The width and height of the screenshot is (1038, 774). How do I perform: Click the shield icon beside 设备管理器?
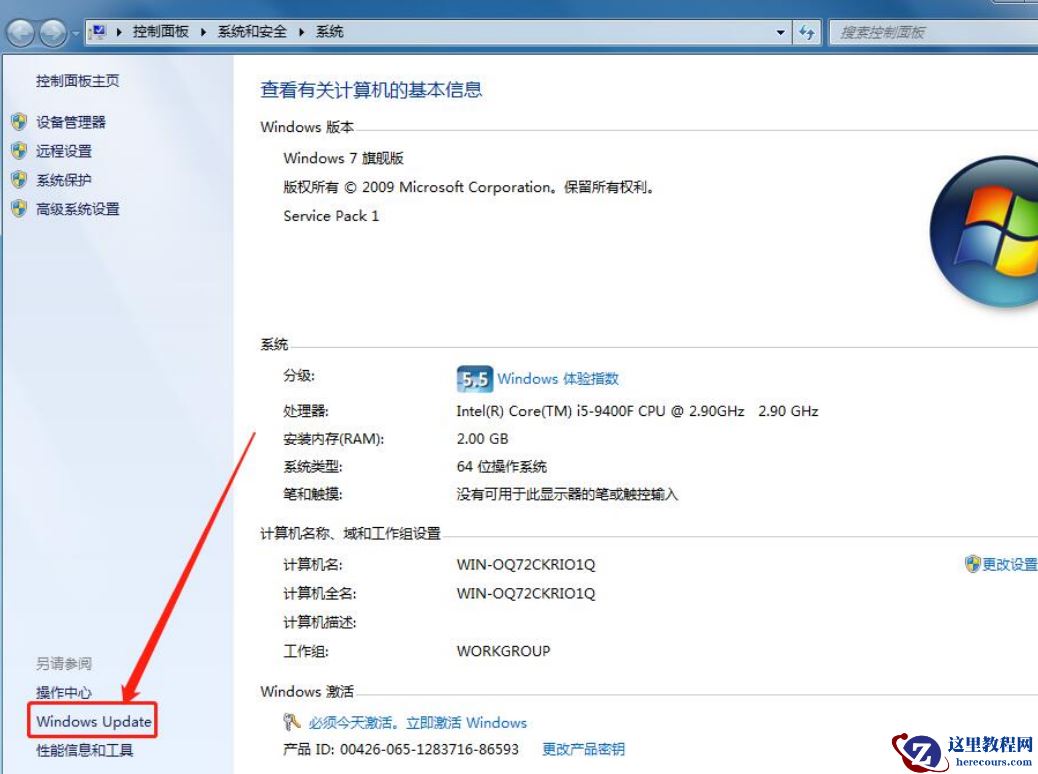pyautogui.click(x=20, y=121)
